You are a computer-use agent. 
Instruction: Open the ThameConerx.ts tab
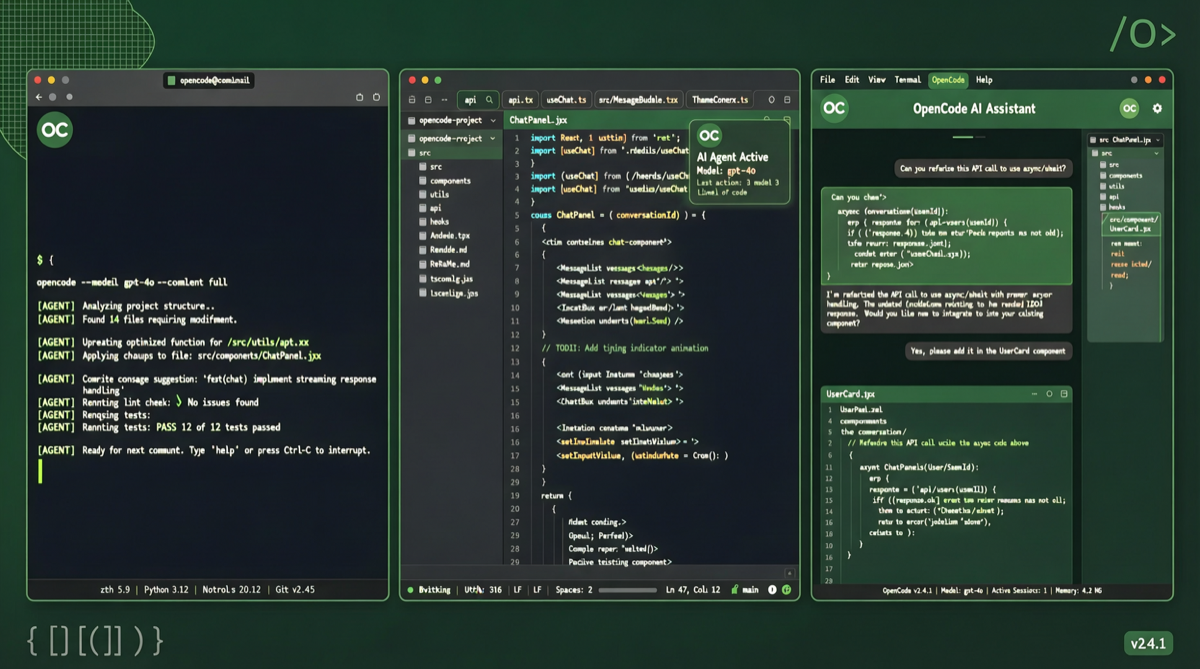[720, 100]
